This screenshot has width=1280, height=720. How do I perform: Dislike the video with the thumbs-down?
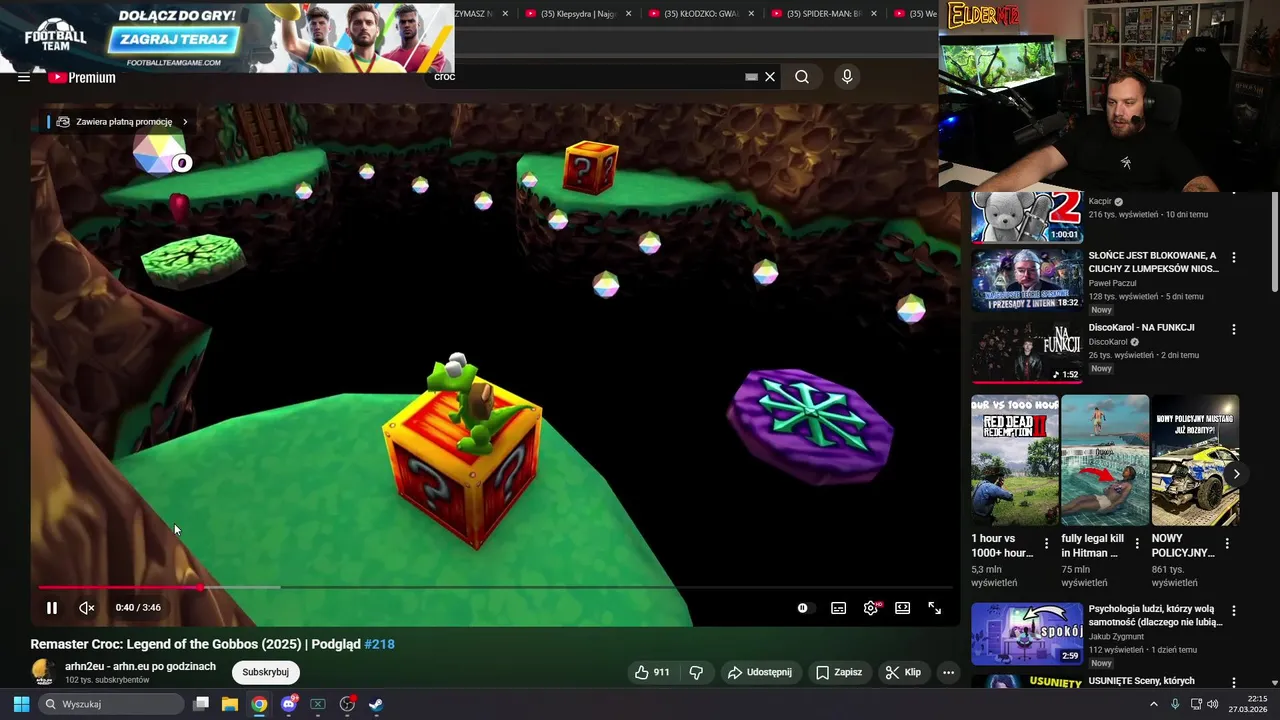(x=696, y=672)
